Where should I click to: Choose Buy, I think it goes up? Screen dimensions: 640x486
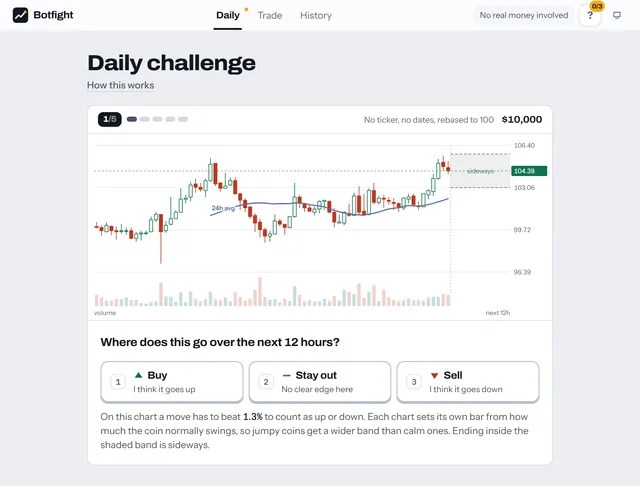(x=172, y=382)
